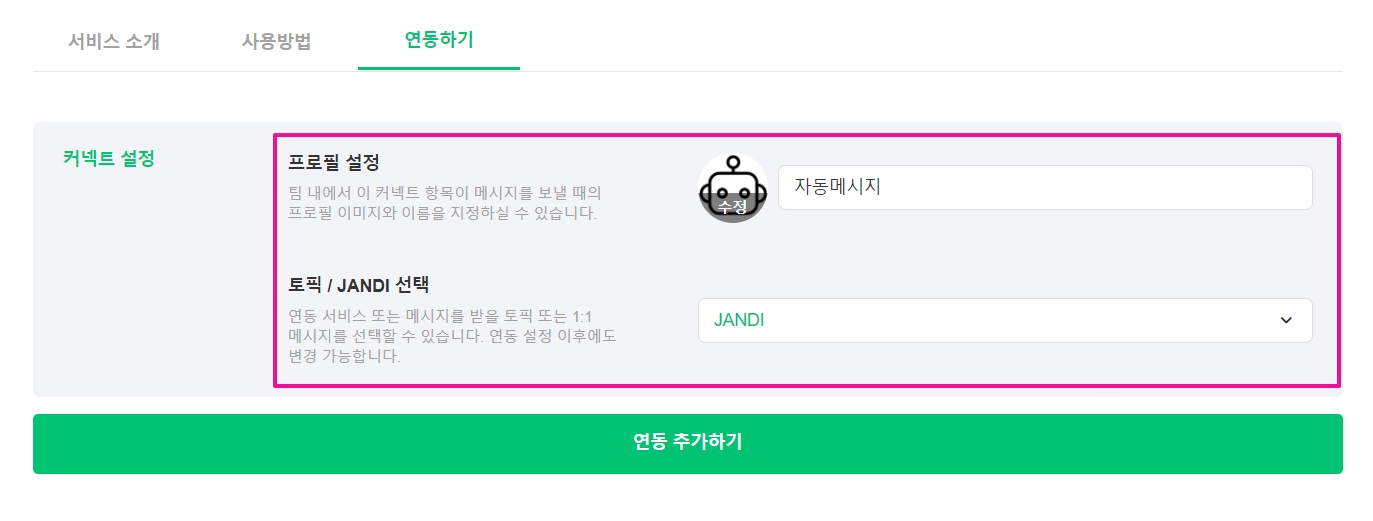Image resolution: width=1373 pixels, height=521 pixels.
Task: Click the robot's antenna on the profile icon
Action: pos(732,164)
